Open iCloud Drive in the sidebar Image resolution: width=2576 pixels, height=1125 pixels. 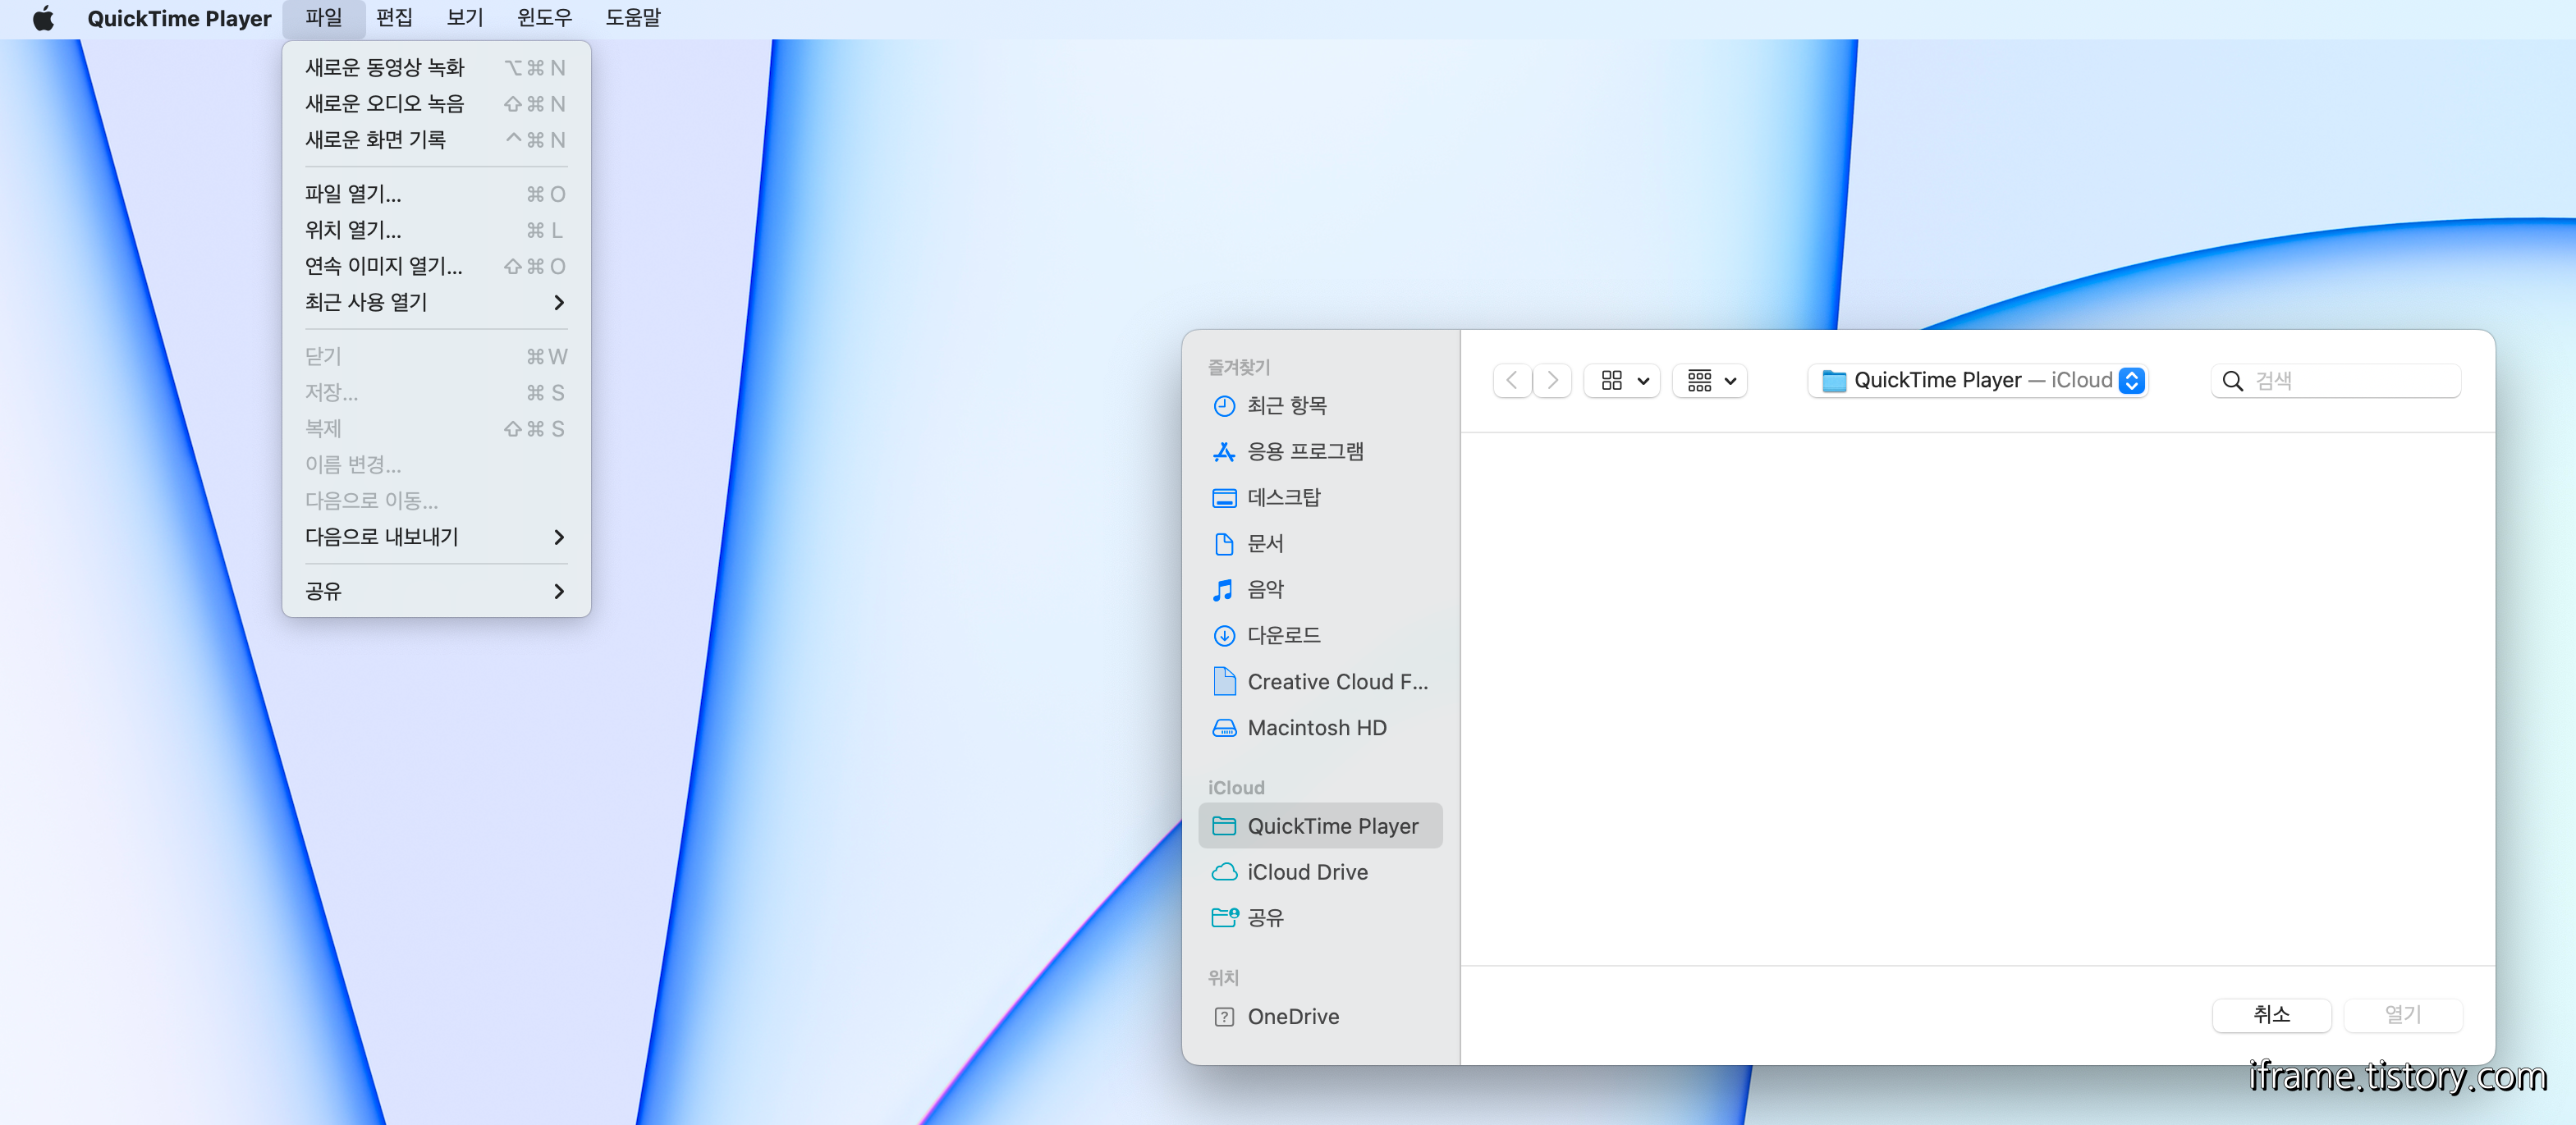(1306, 872)
